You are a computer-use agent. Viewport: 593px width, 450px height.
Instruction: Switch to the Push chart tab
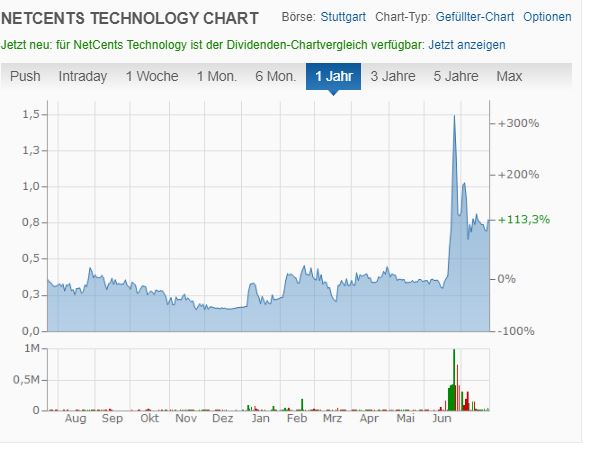point(25,76)
